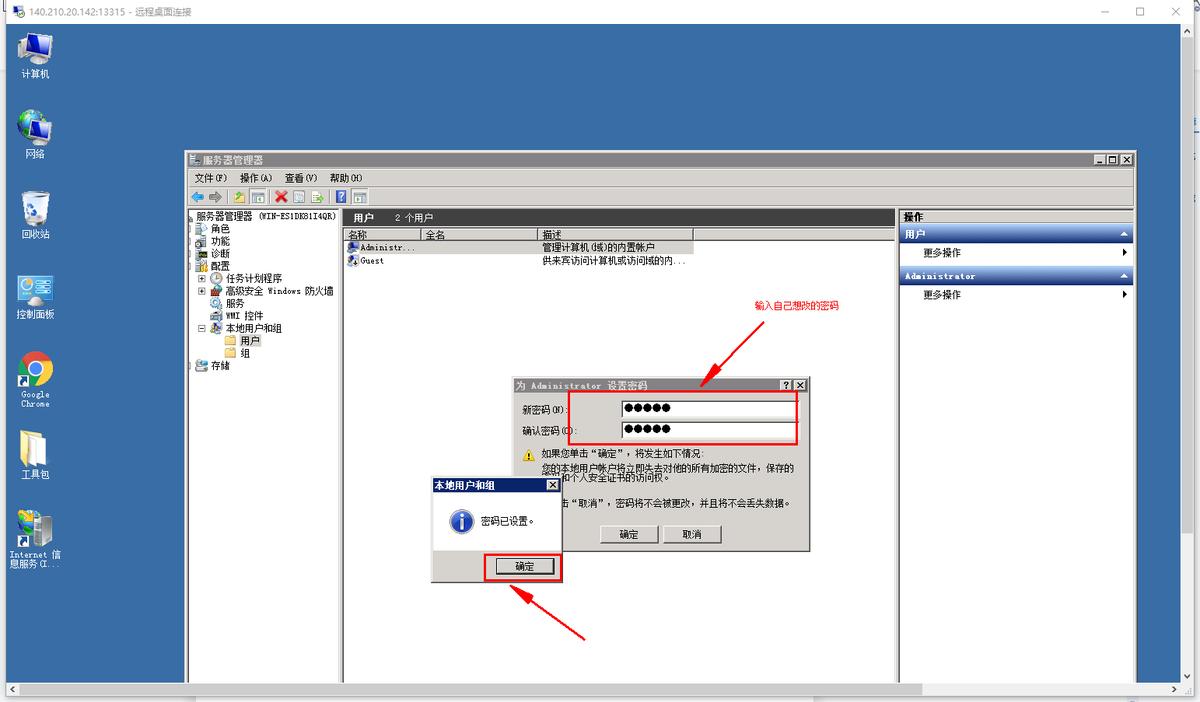Select 存储 in the console tree
Viewport: 1200px width, 702px height.
click(220, 366)
